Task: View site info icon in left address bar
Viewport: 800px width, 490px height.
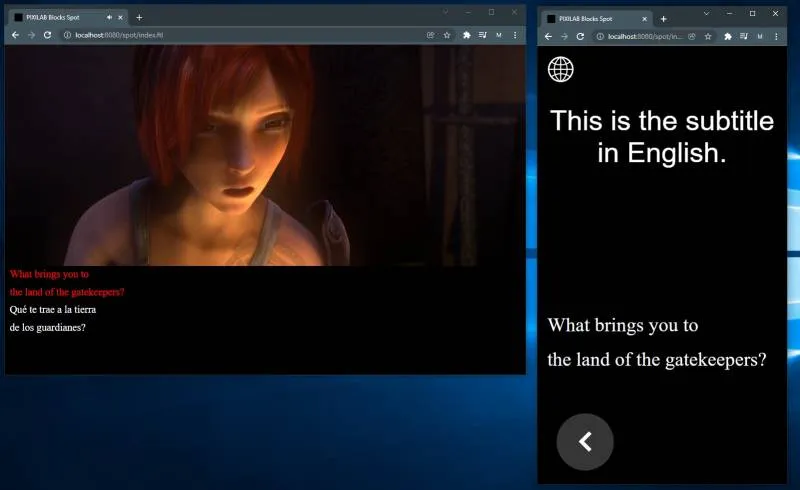Action: click(67, 35)
